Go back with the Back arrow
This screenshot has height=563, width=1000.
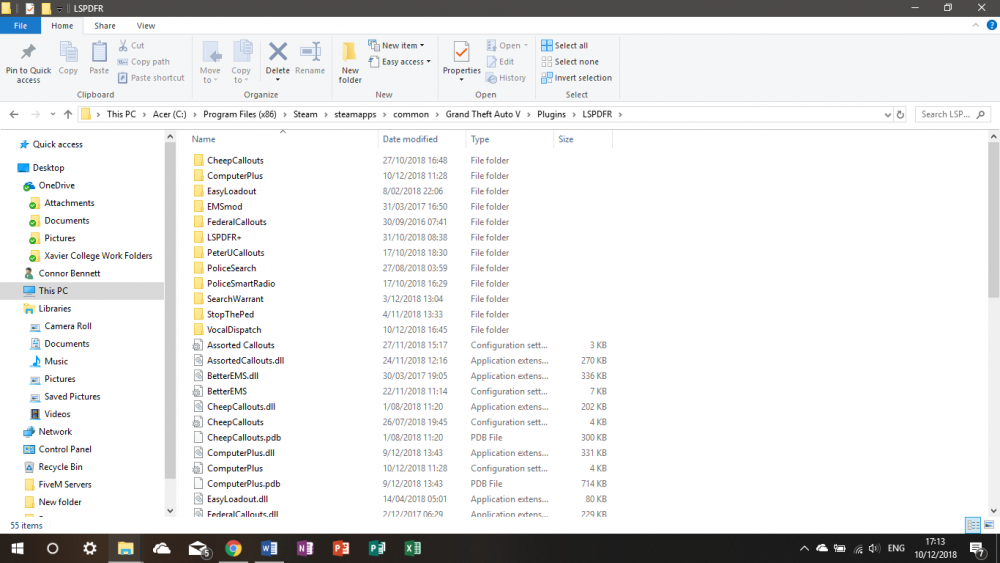pos(14,115)
